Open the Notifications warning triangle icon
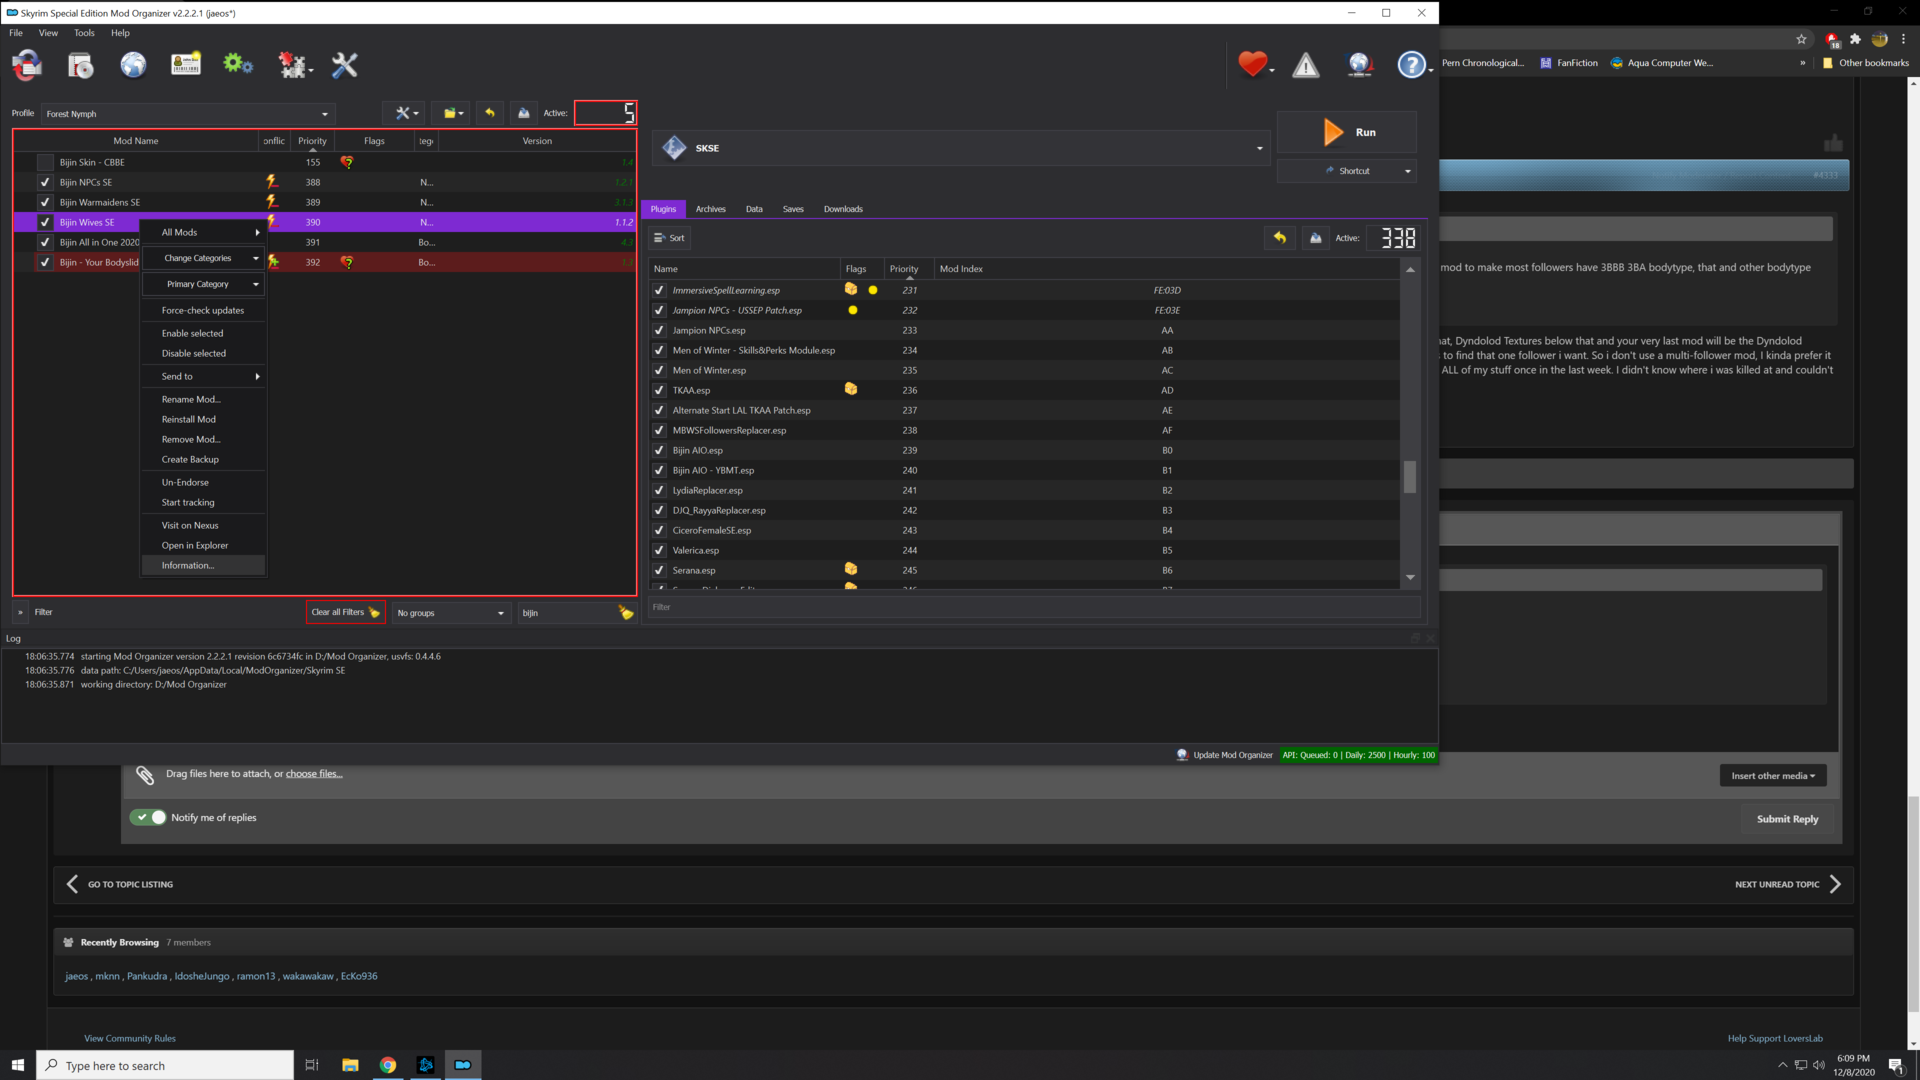 coord(1305,65)
